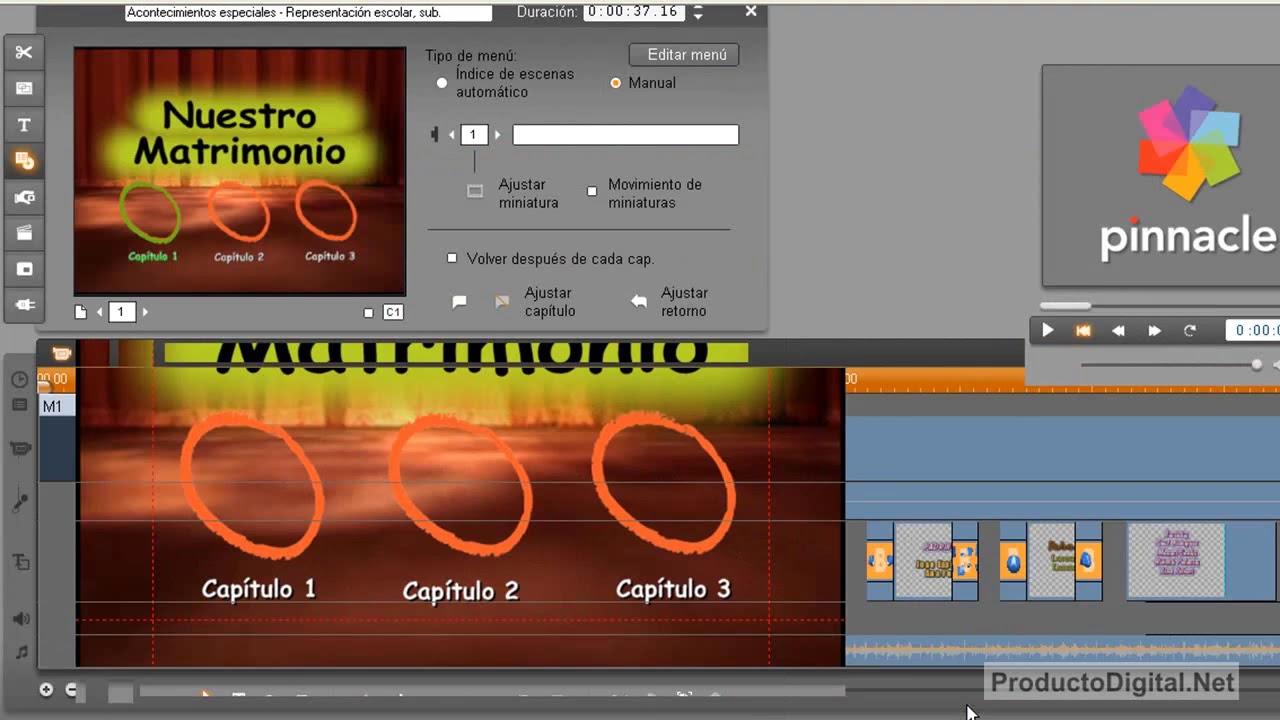Click the fast forward button
The height and width of the screenshot is (720, 1280).
click(x=1154, y=330)
